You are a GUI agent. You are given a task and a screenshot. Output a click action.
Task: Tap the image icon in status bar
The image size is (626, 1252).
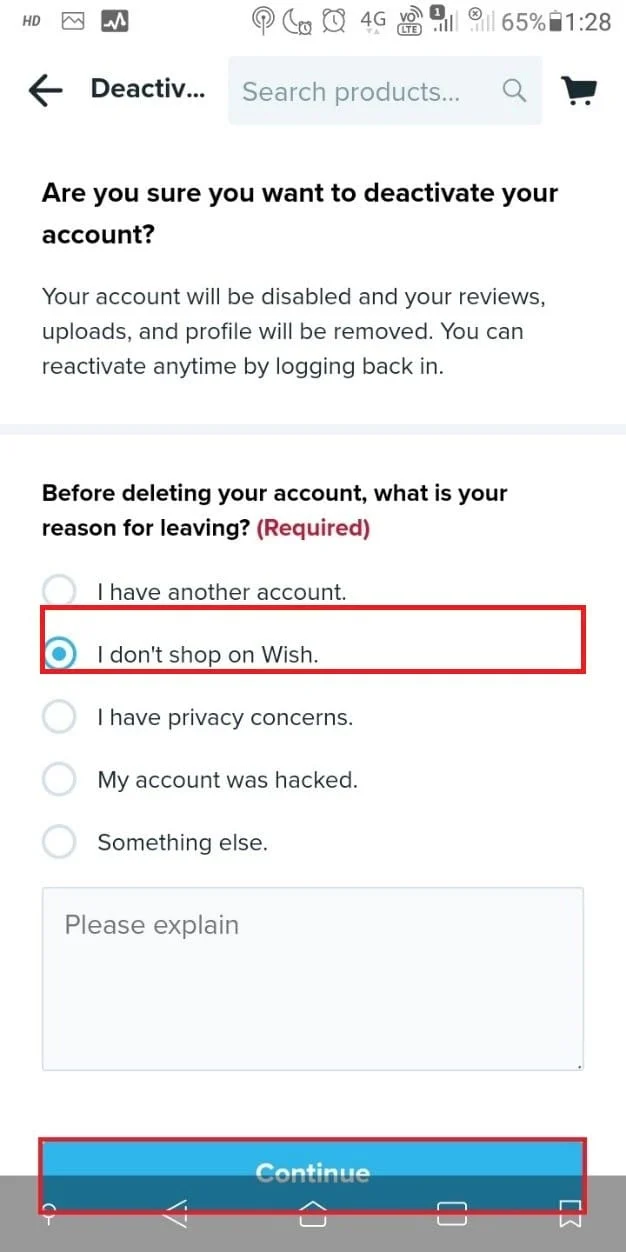pos(73,20)
